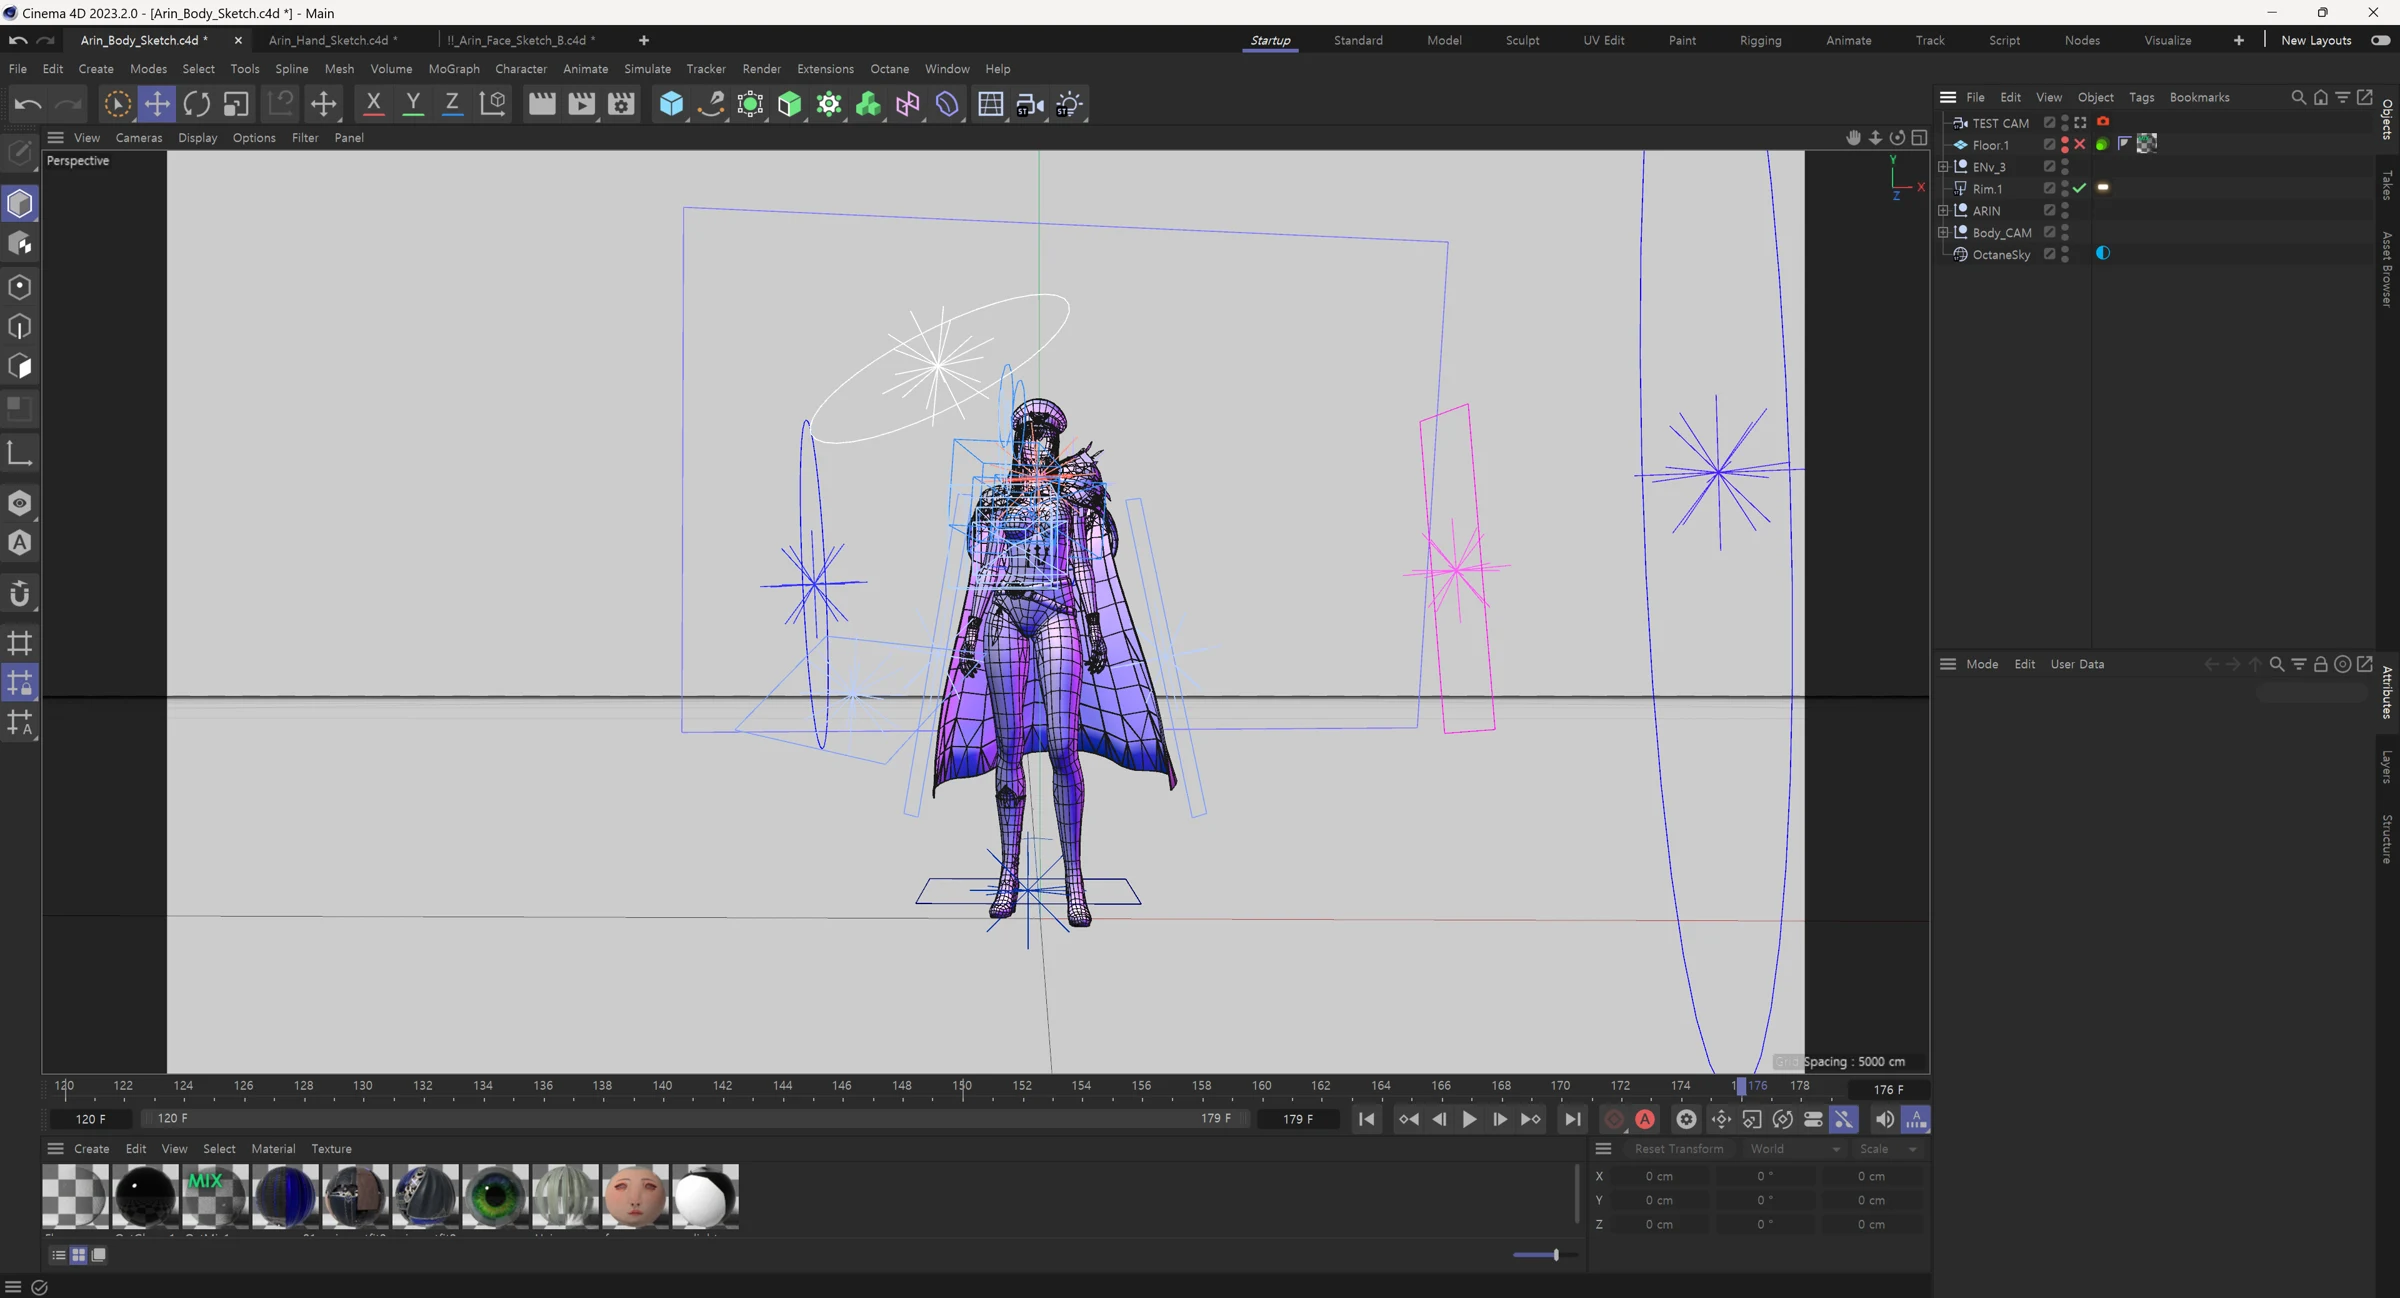Expand the ENv_3 object hierarchy

1943,167
